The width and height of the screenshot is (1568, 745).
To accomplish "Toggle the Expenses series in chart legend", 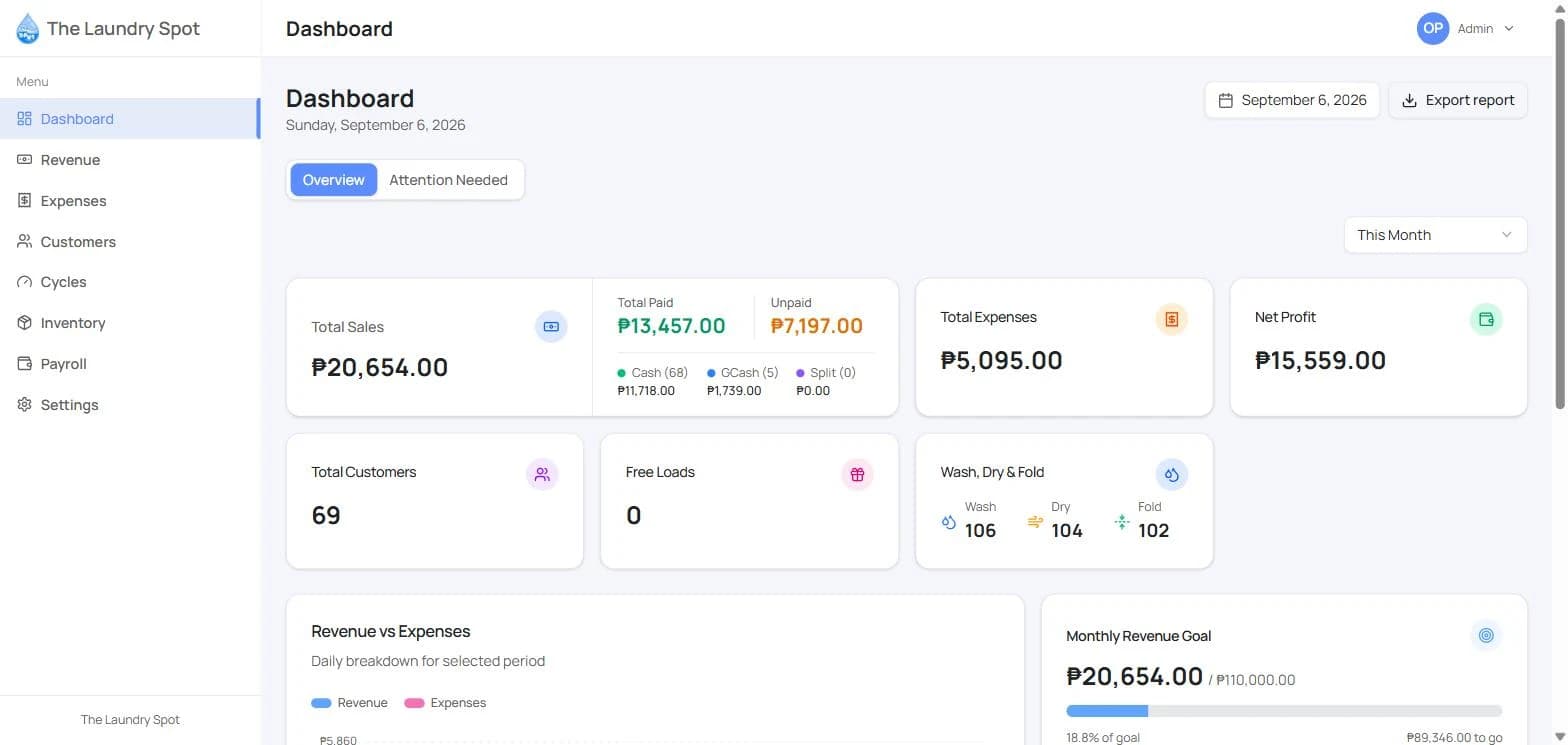I will (x=445, y=703).
